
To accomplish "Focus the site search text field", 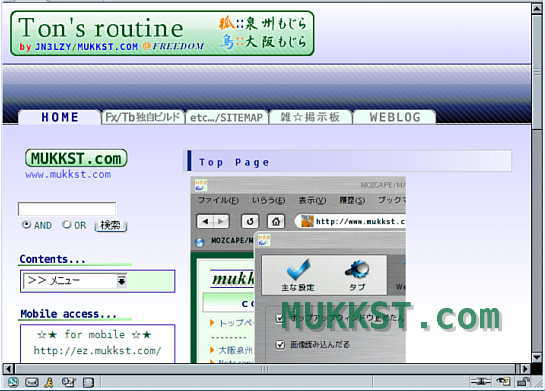I will (x=67, y=209).
